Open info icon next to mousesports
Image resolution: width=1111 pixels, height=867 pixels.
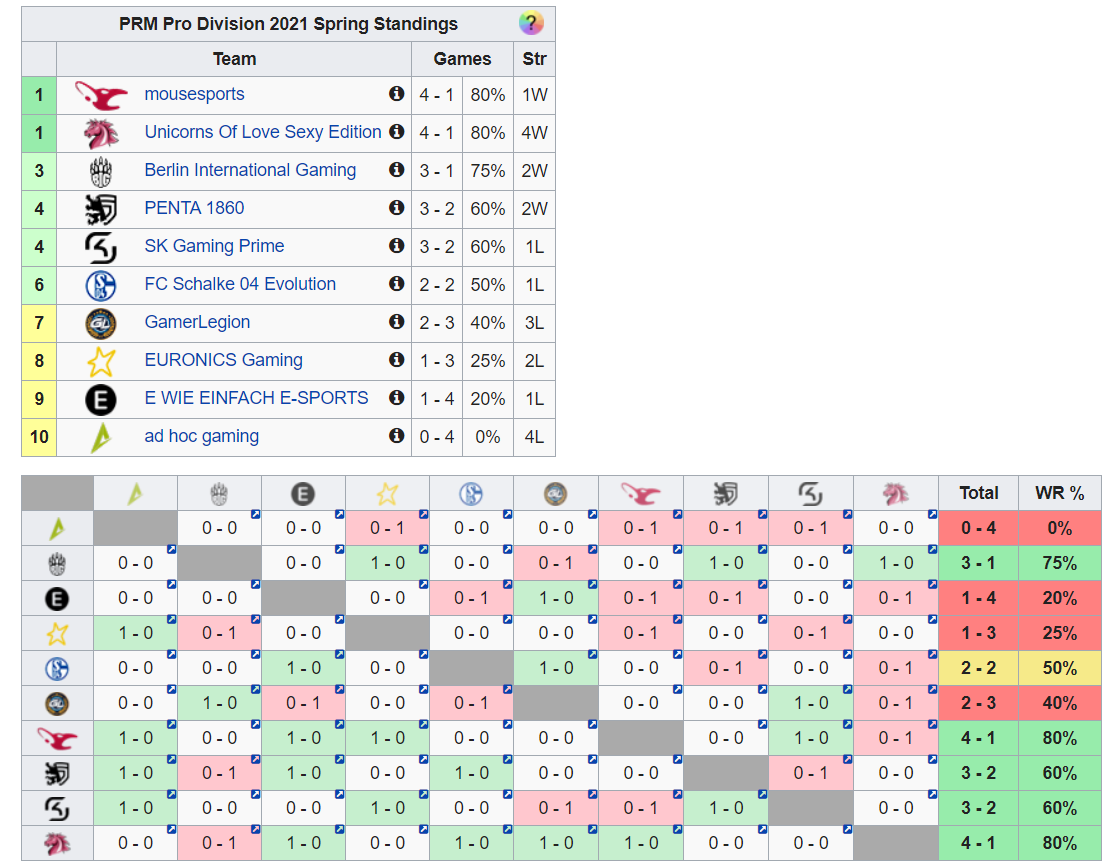[x=396, y=94]
